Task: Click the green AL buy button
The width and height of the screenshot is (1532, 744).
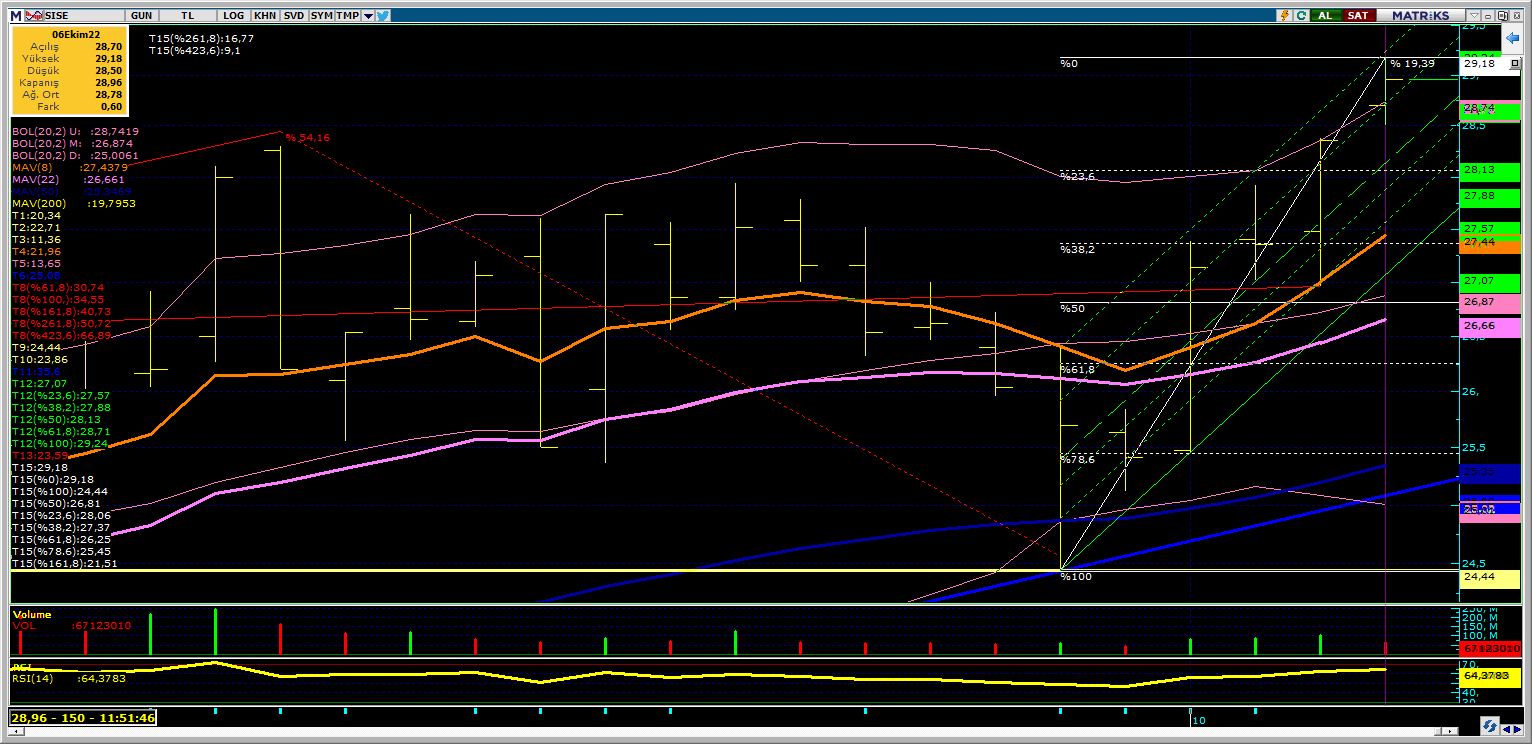Action: [1325, 16]
